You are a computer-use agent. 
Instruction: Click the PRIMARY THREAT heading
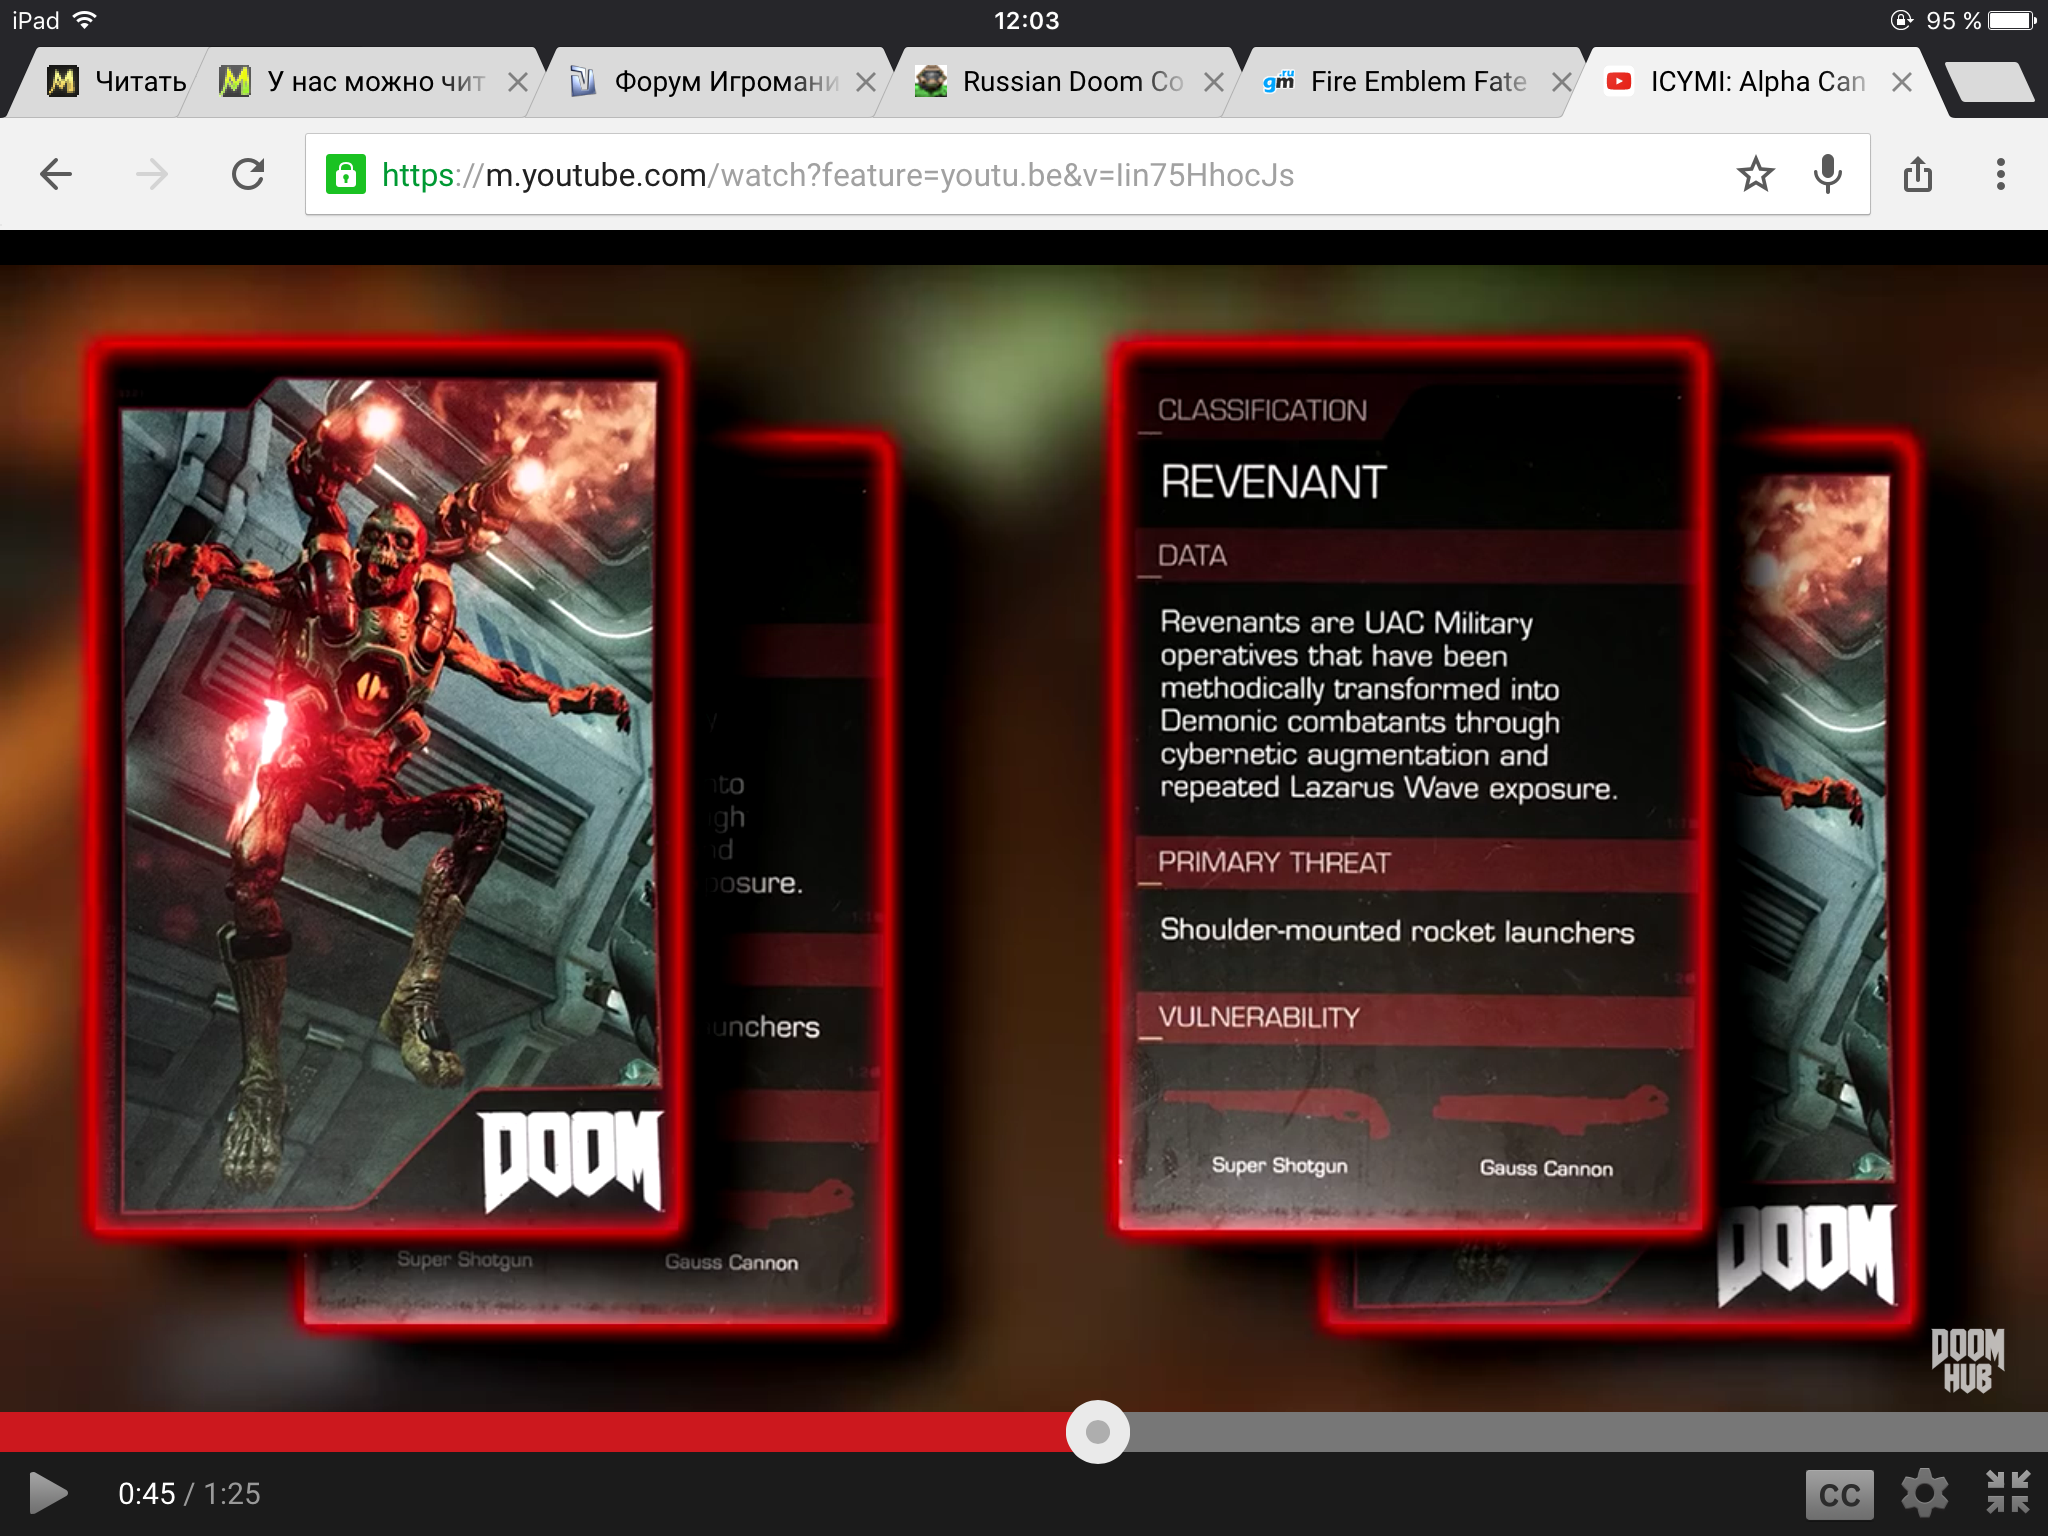click(1274, 862)
